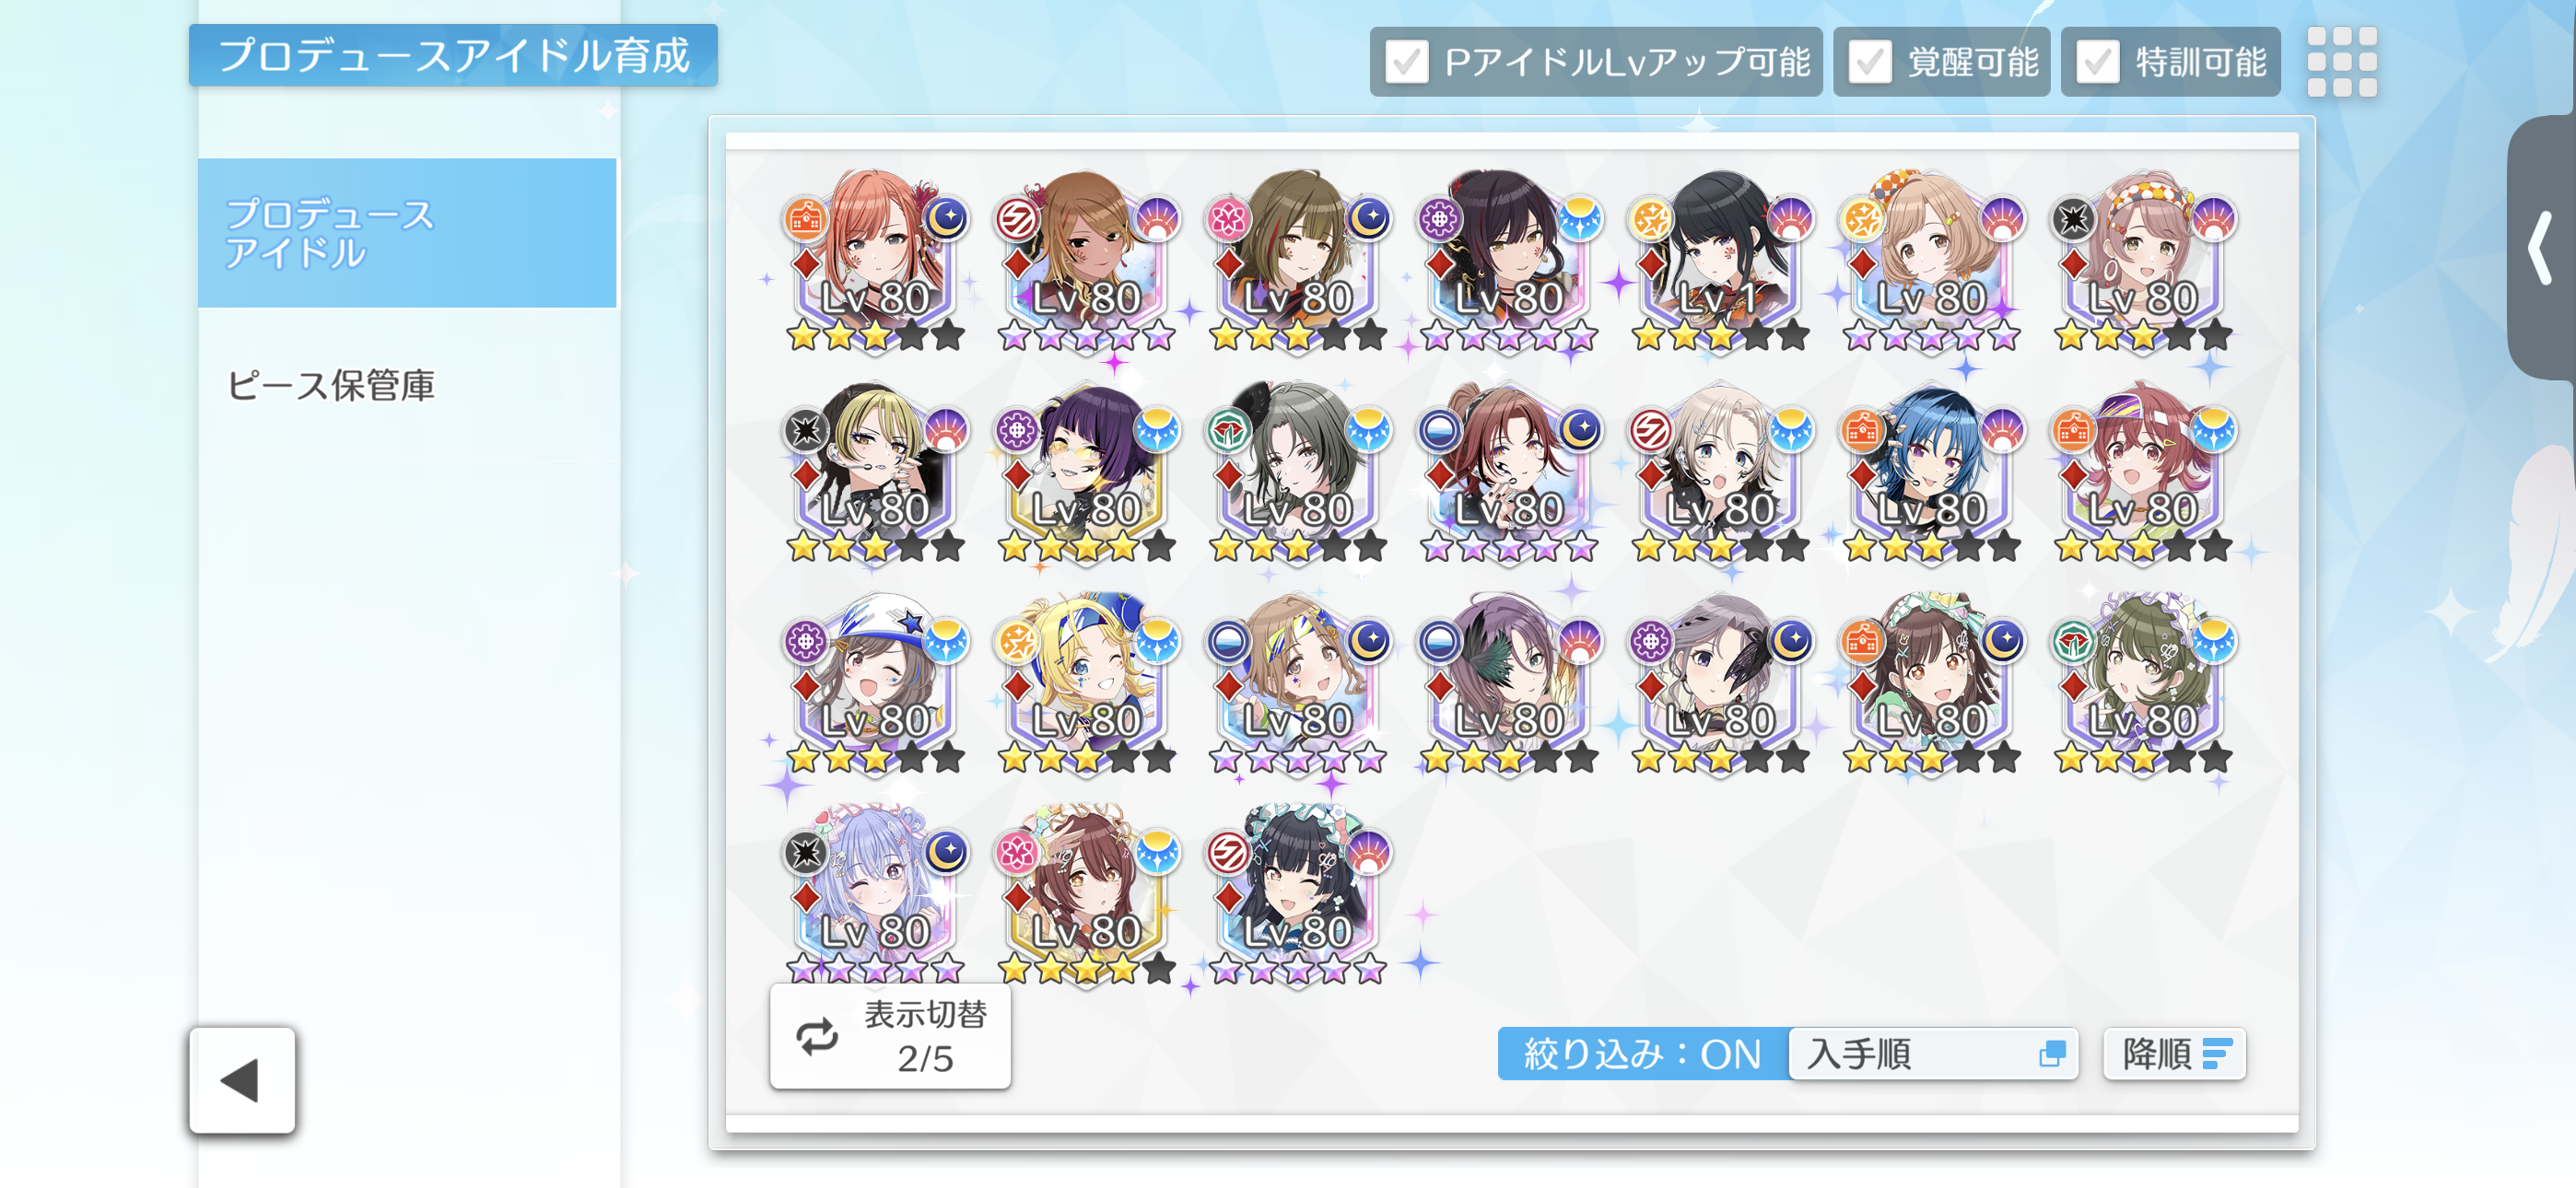Expand the right side panel chevron
Screen dimensions: 2576x1188
2542,248
